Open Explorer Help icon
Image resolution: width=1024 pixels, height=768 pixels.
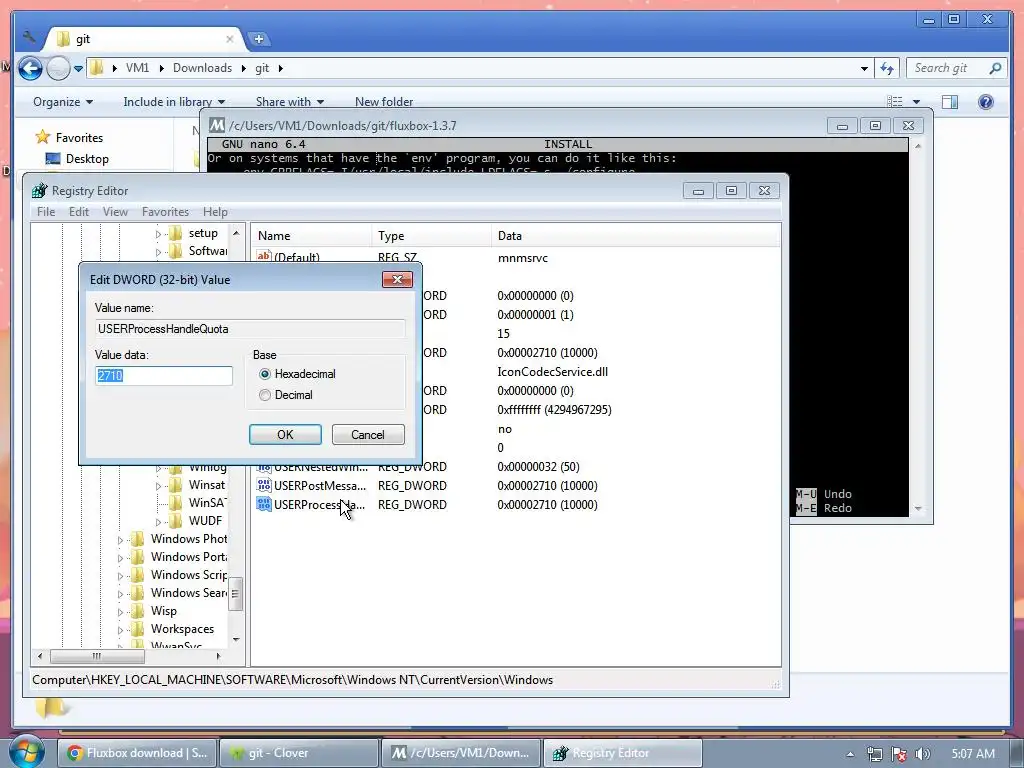coord(985,102)
